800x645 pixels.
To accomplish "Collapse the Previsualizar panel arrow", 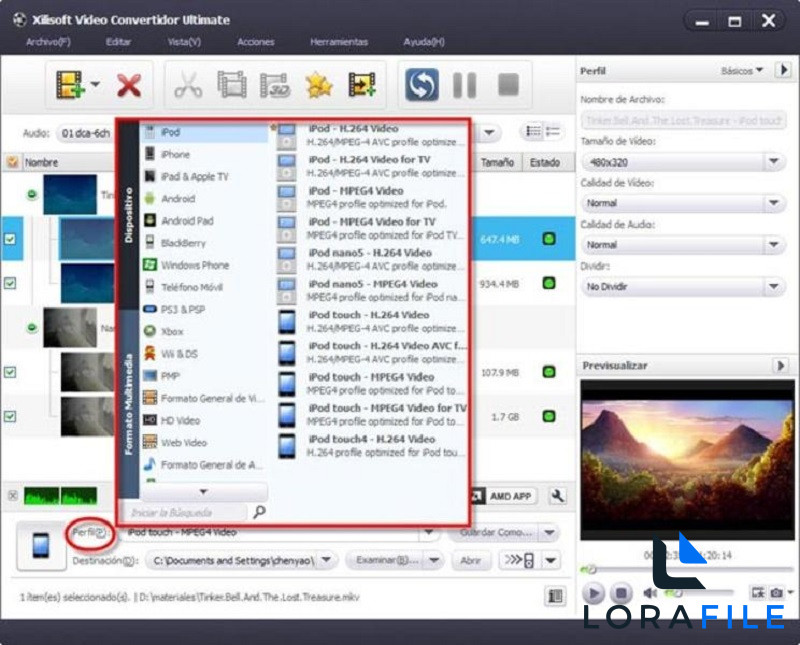I will click(780, 365).
